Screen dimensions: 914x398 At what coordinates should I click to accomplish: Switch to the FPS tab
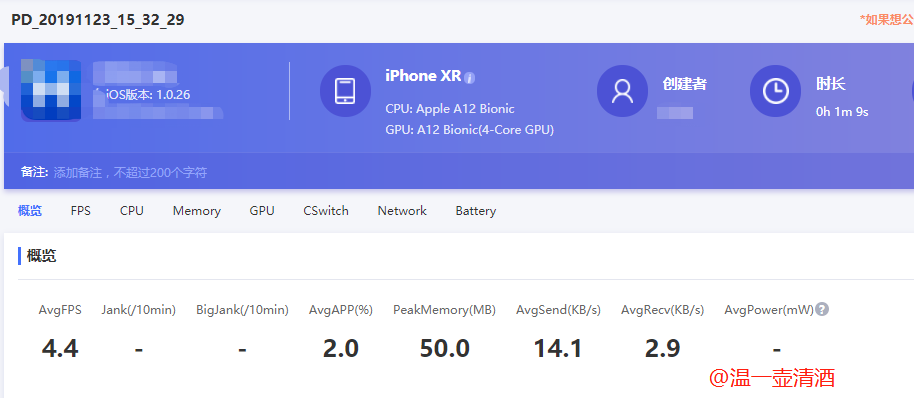pos(80,211)
